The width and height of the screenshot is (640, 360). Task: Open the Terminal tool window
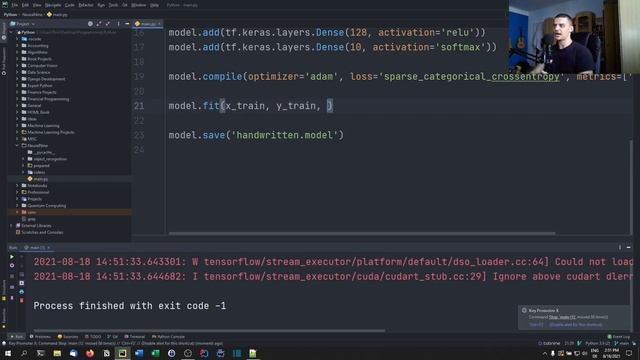pos(135,337)
